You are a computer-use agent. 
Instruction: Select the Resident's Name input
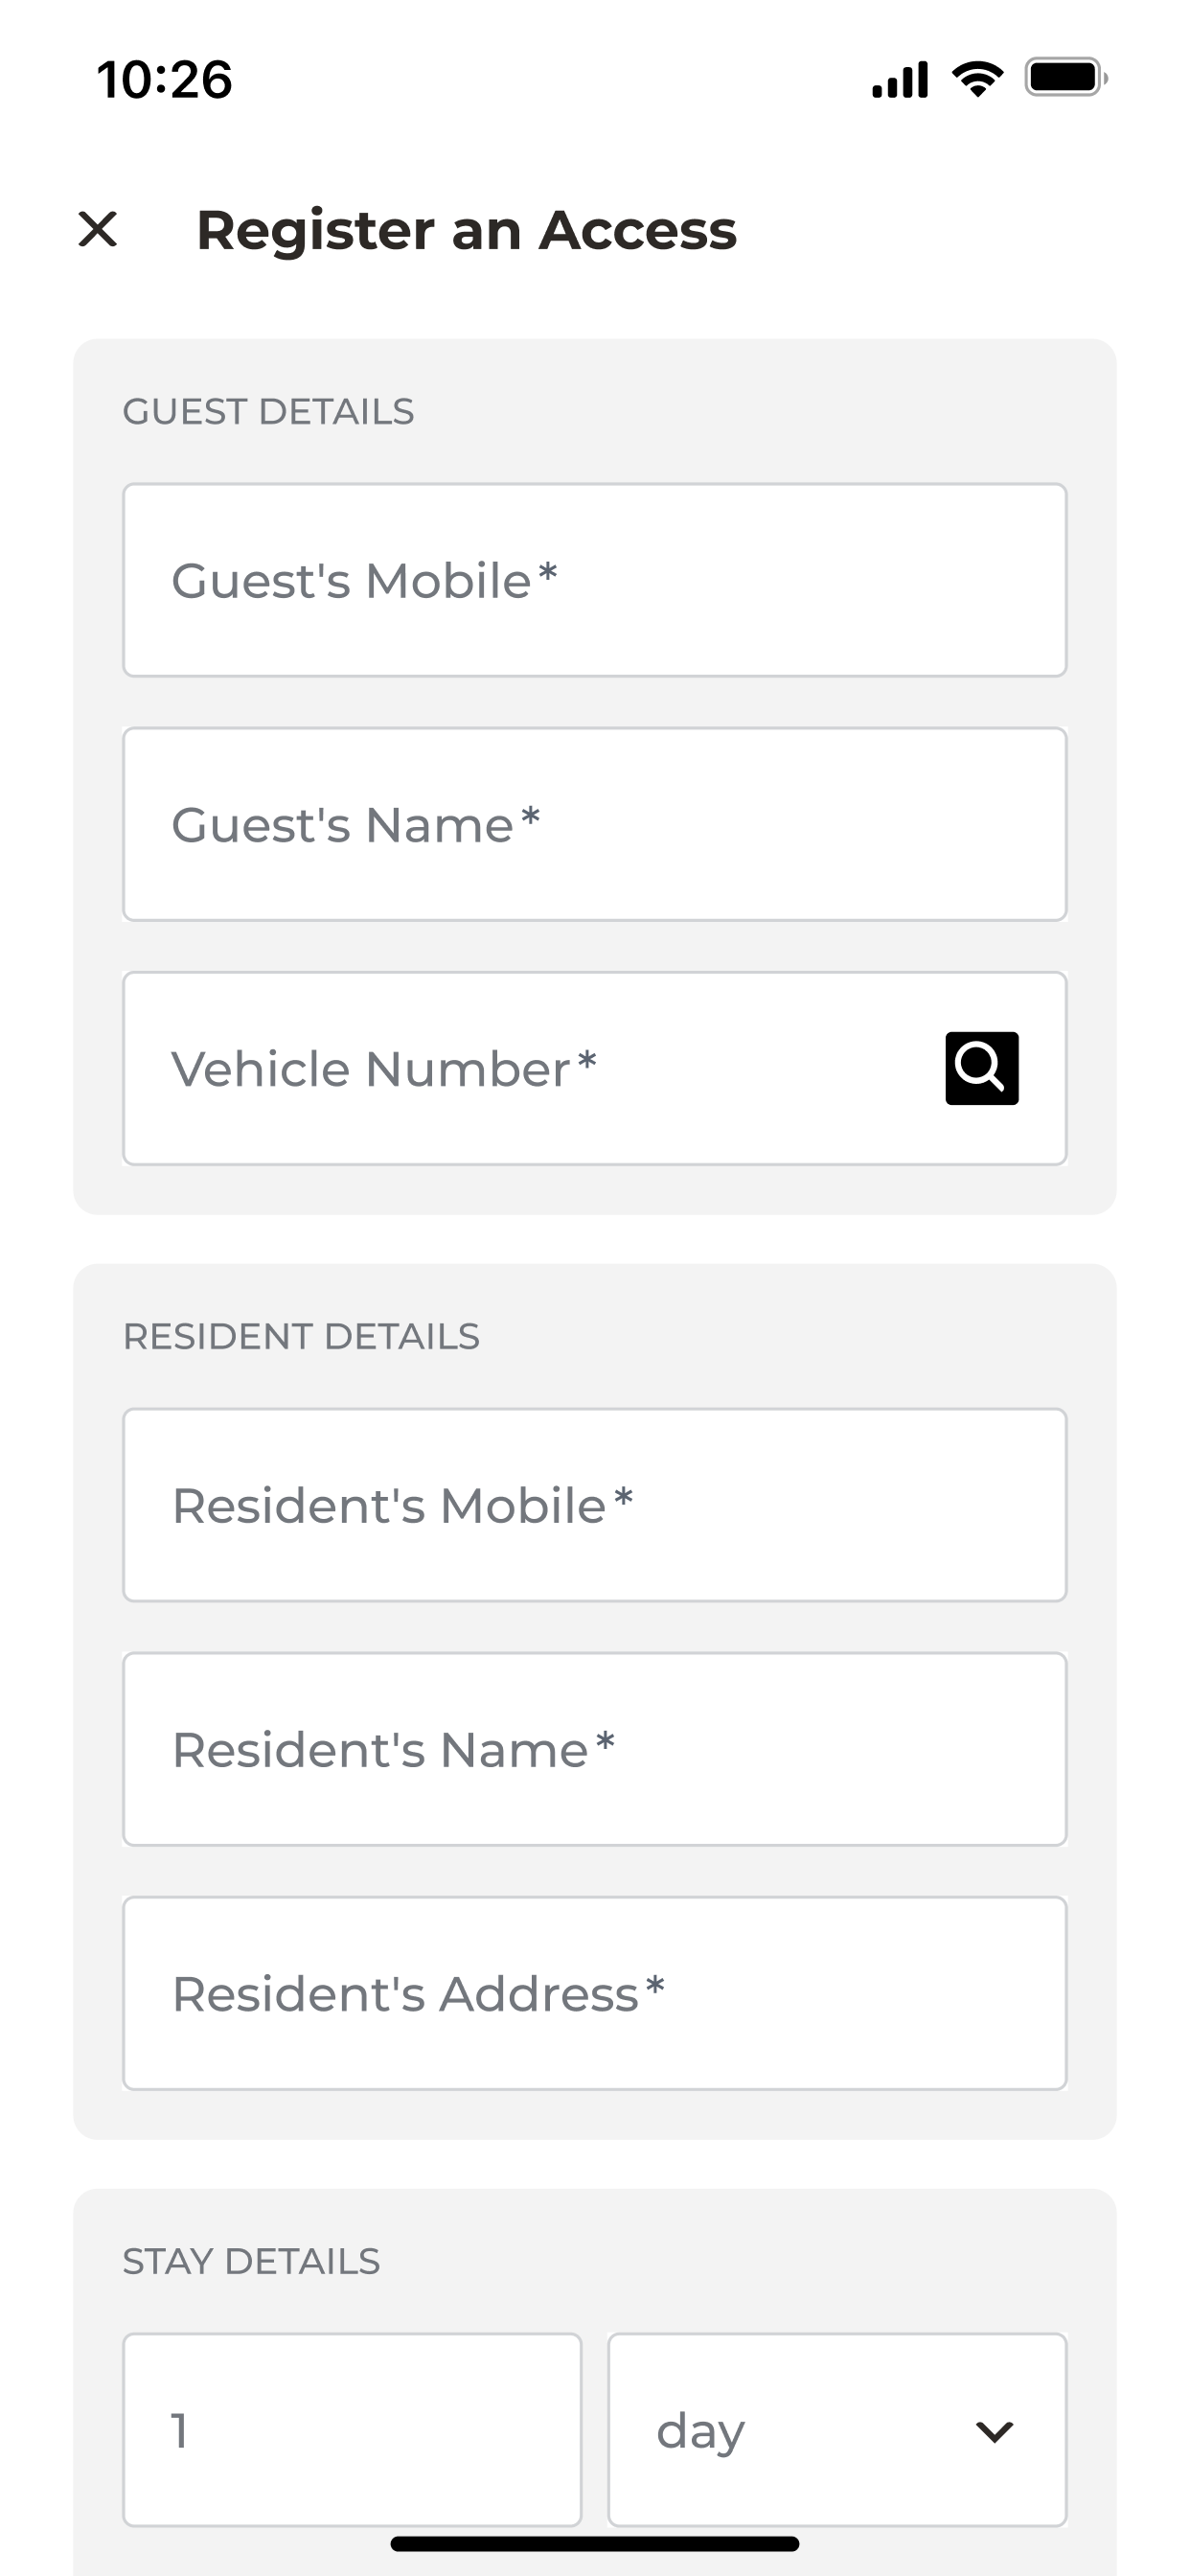tap(595, 1749)
